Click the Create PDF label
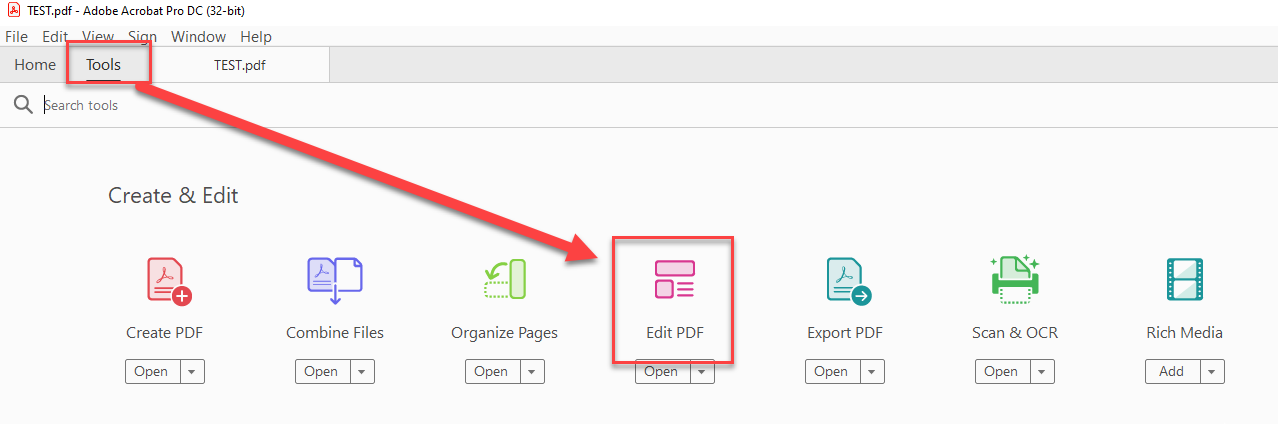Screen dimensions: 1278x424 [x=165, y=333]
